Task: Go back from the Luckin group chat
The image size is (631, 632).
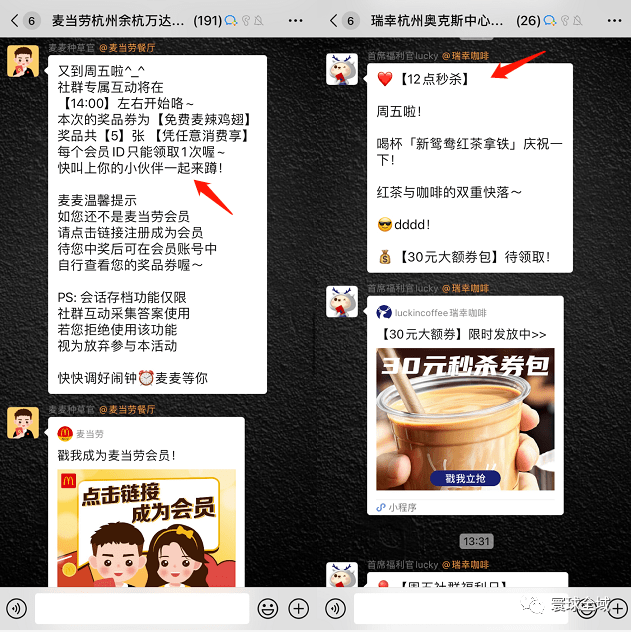Action: [333, 20]
